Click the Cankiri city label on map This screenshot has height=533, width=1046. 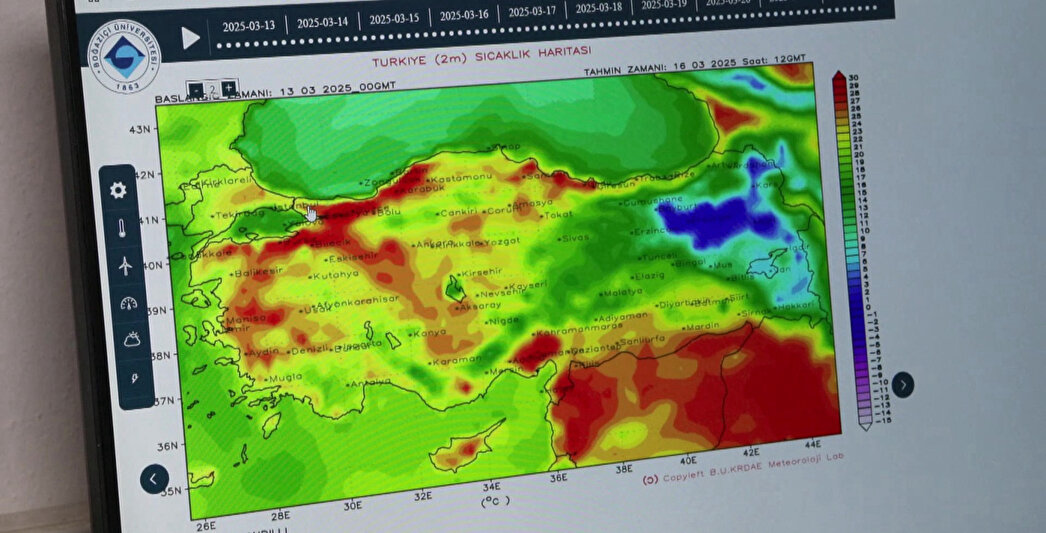(x=458, y=213)
